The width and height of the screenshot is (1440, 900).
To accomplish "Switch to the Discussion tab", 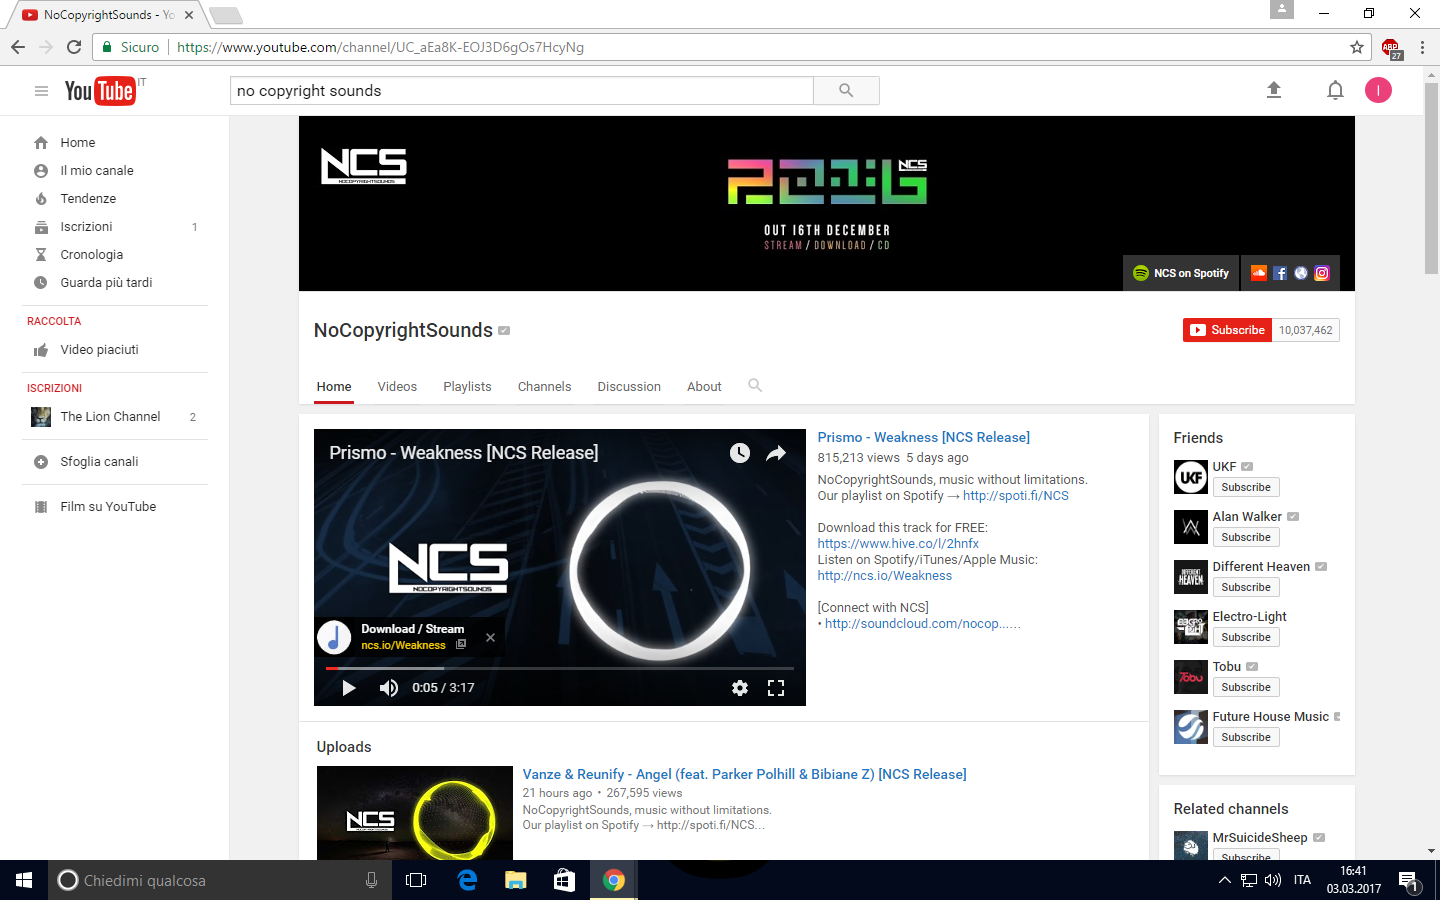I will [x=629, y=387].
